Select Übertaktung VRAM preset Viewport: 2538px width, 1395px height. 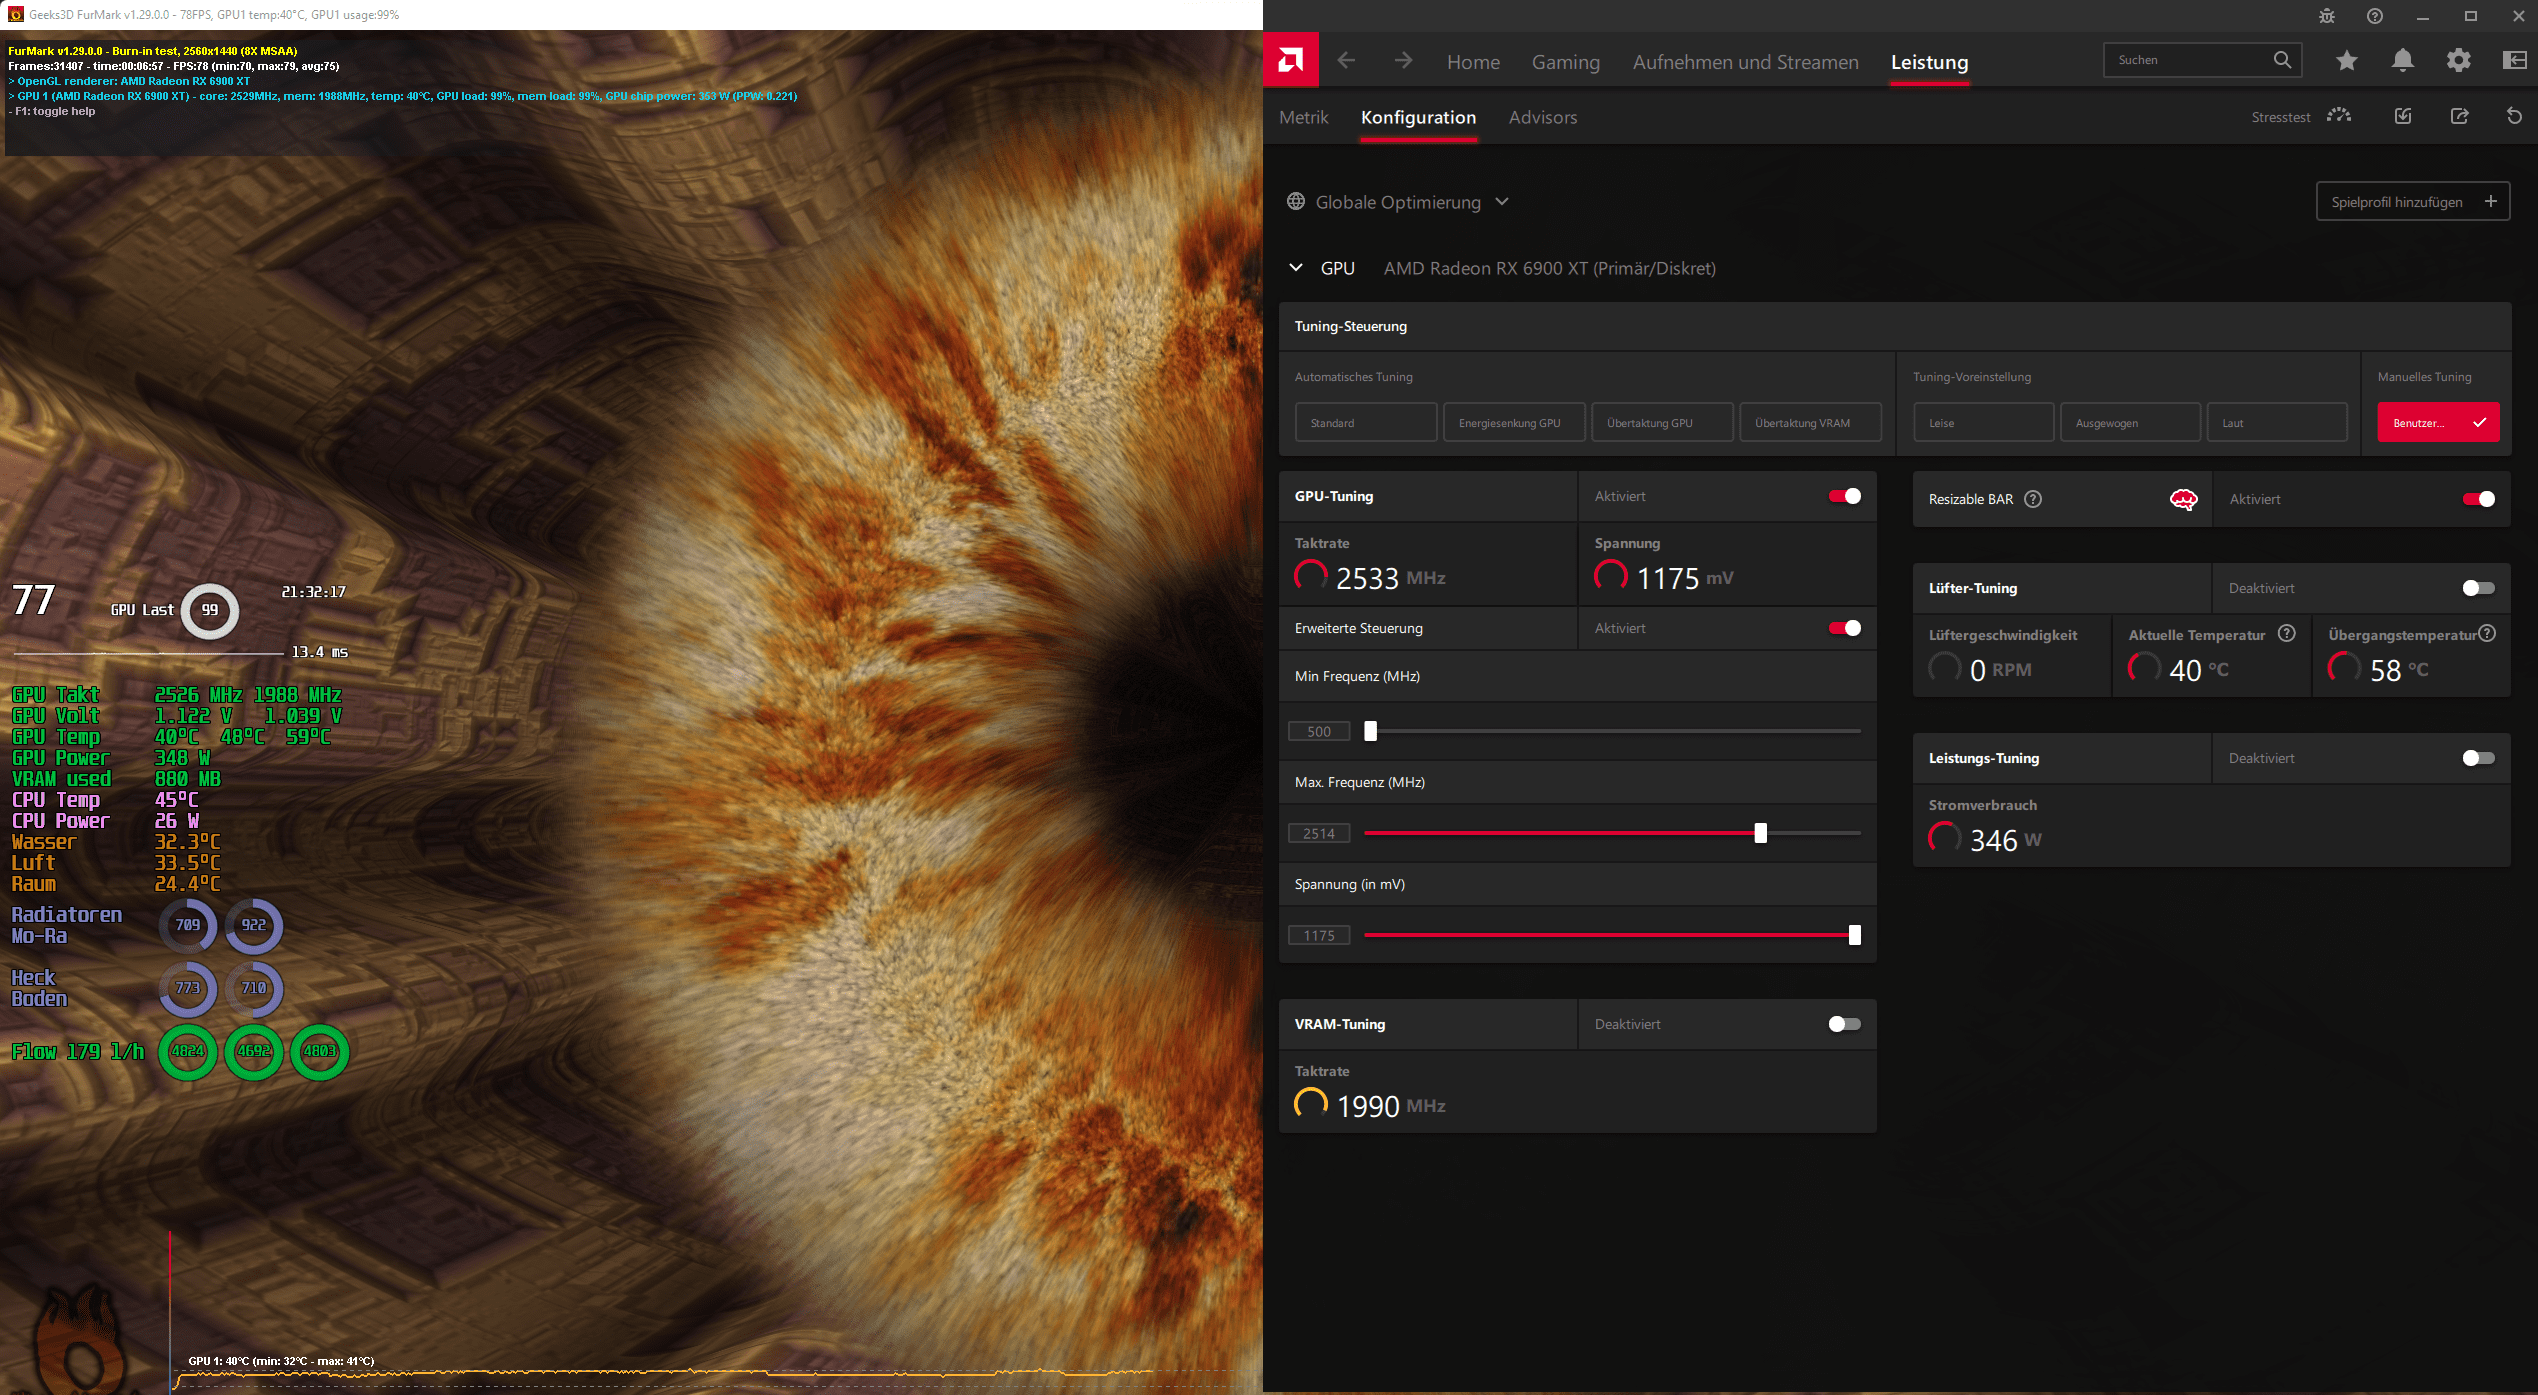[x=1810, y=422]
